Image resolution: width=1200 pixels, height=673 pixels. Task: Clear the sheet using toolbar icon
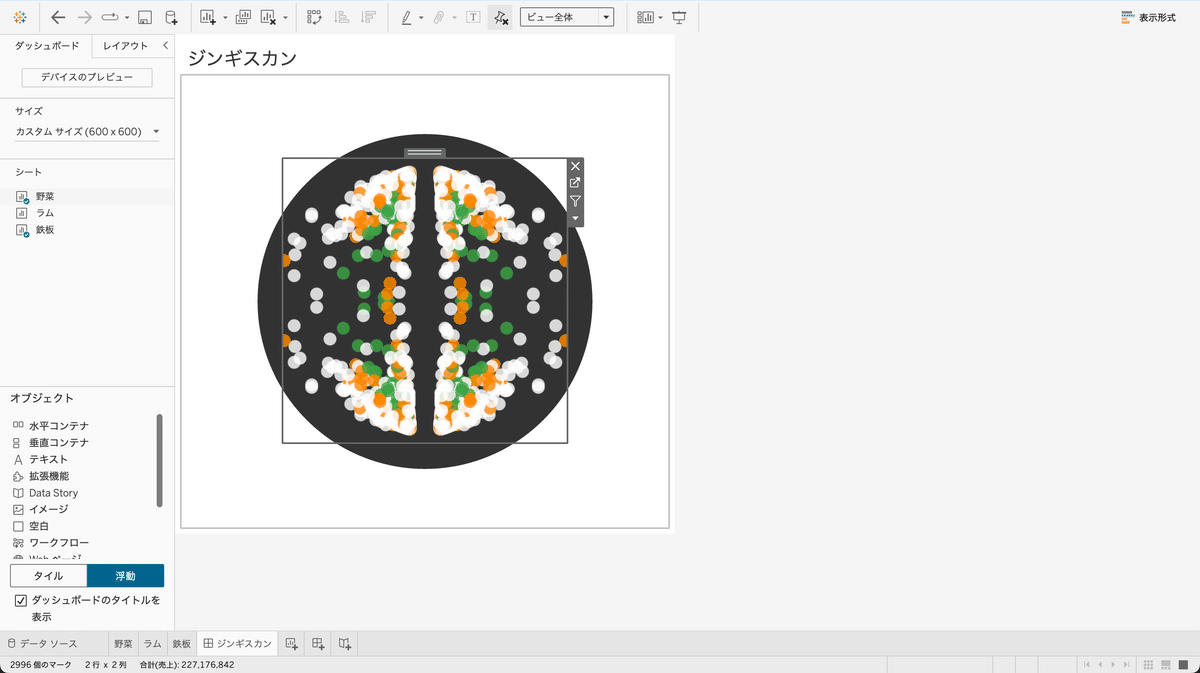[x=268, y=17]
